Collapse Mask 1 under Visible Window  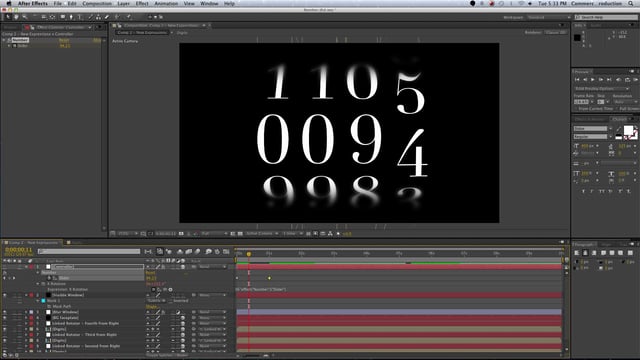click(38, 301)
